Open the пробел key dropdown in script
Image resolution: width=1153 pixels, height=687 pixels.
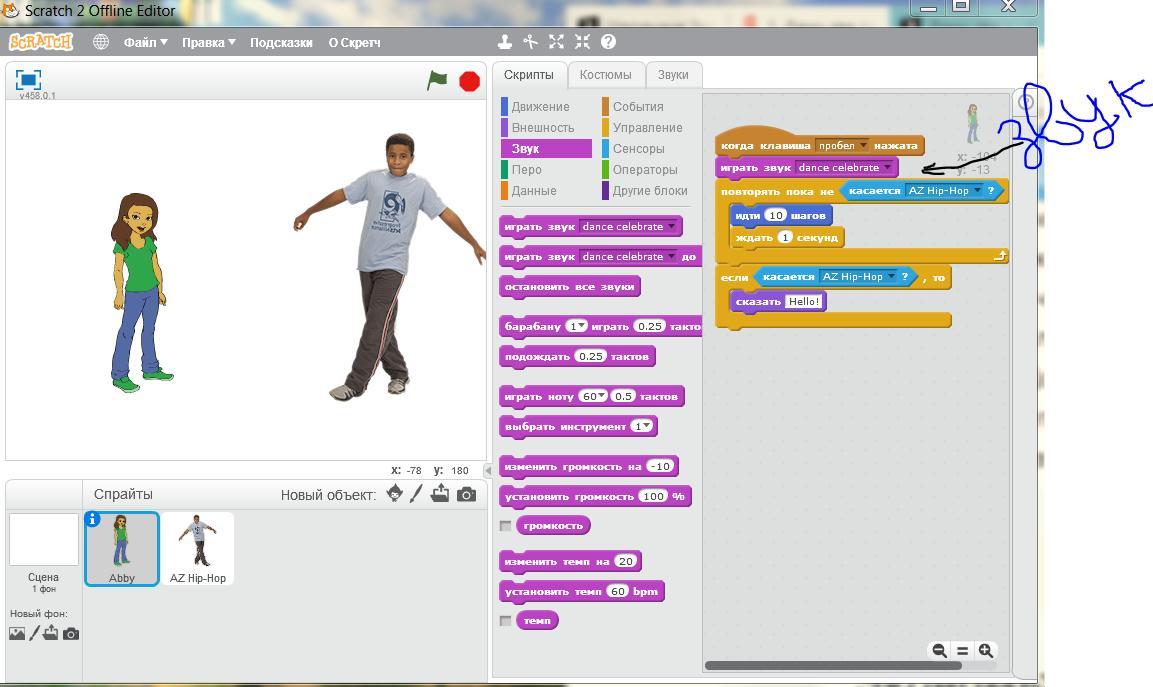point(864,146)
